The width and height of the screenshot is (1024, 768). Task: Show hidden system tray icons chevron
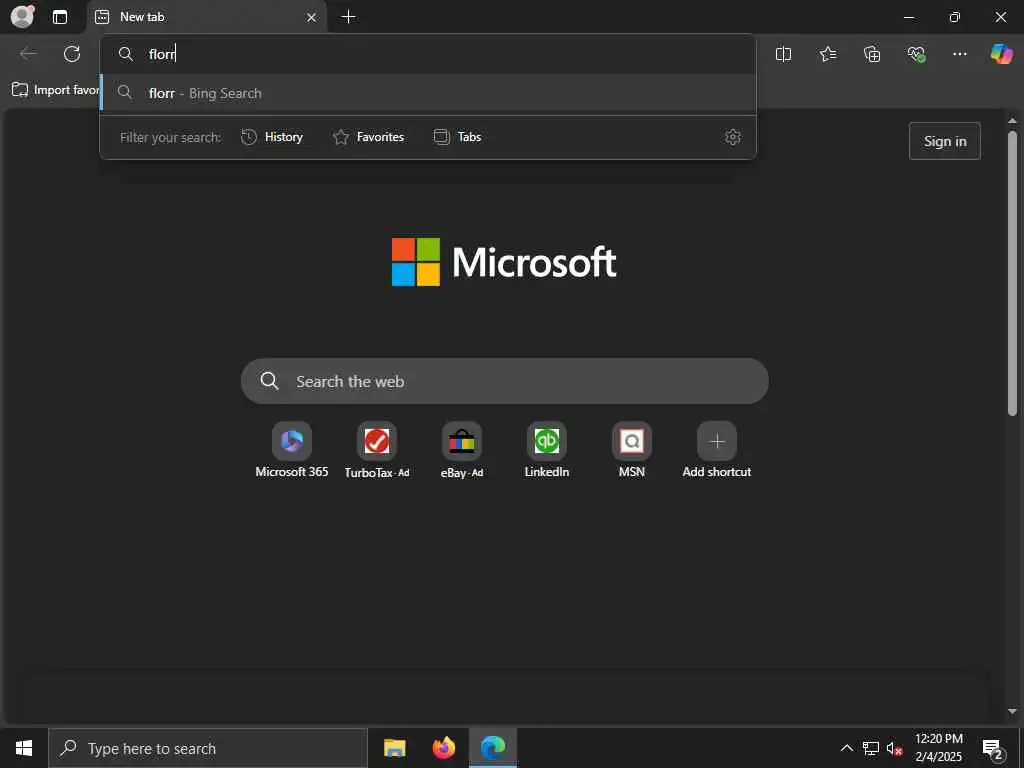click(846, 748)
